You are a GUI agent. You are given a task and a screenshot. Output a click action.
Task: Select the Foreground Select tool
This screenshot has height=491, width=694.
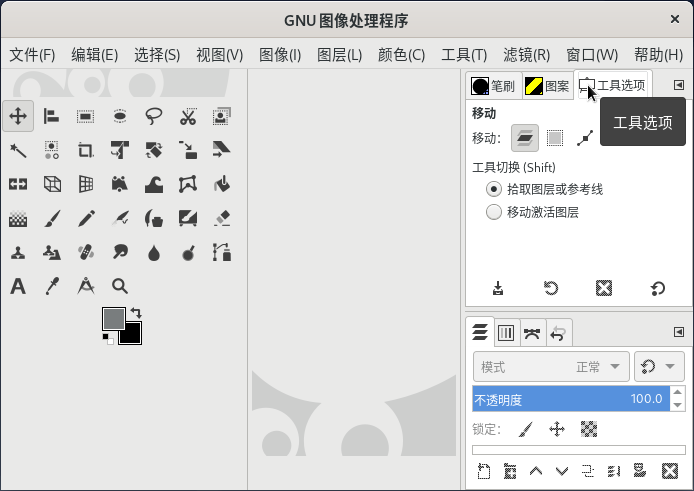(x=222, y=116)
